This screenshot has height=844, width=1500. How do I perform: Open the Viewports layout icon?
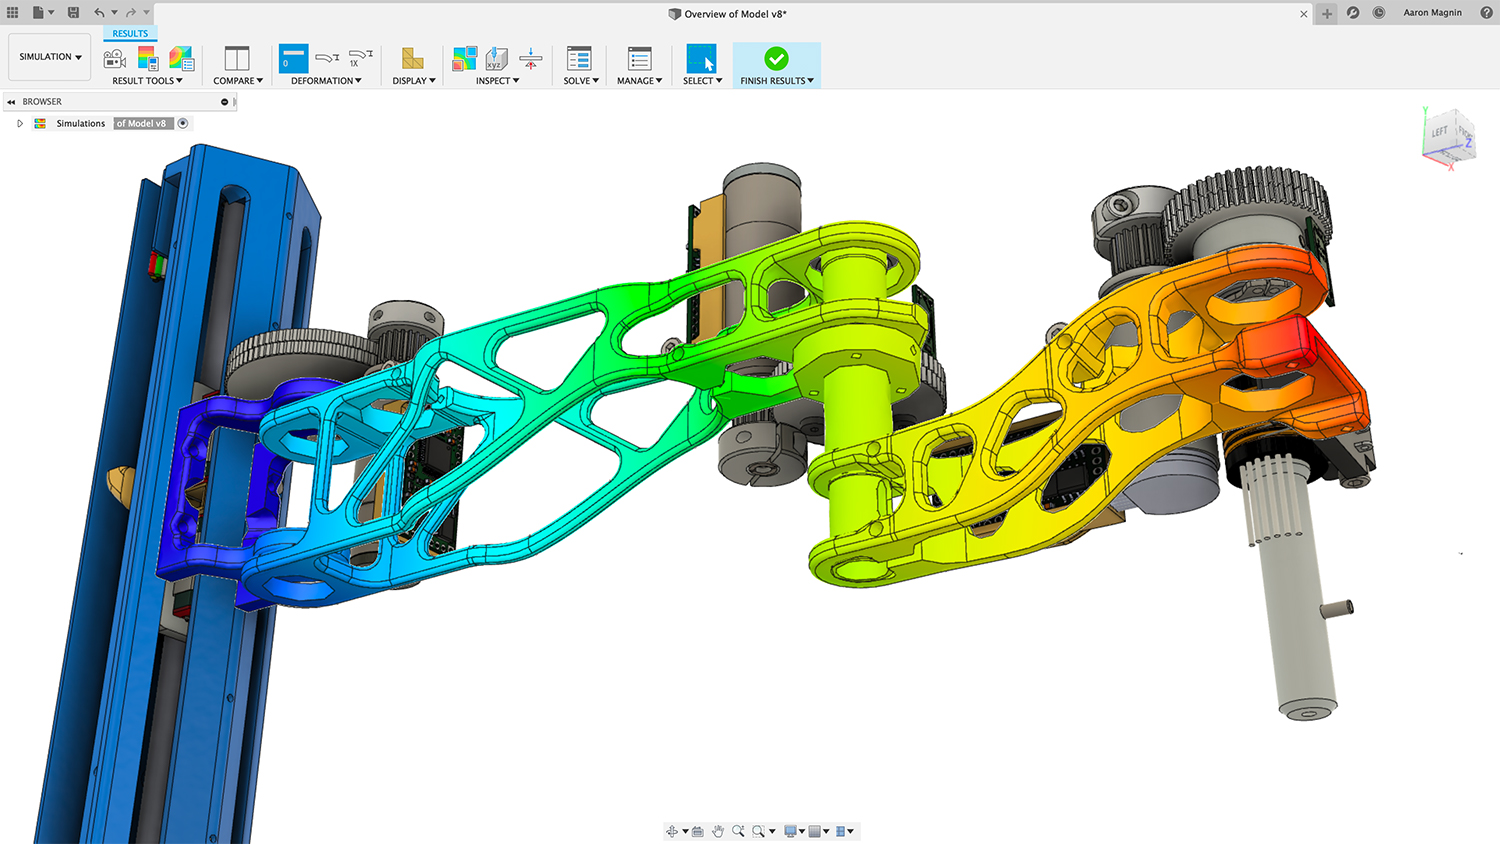tap(840, 831)
